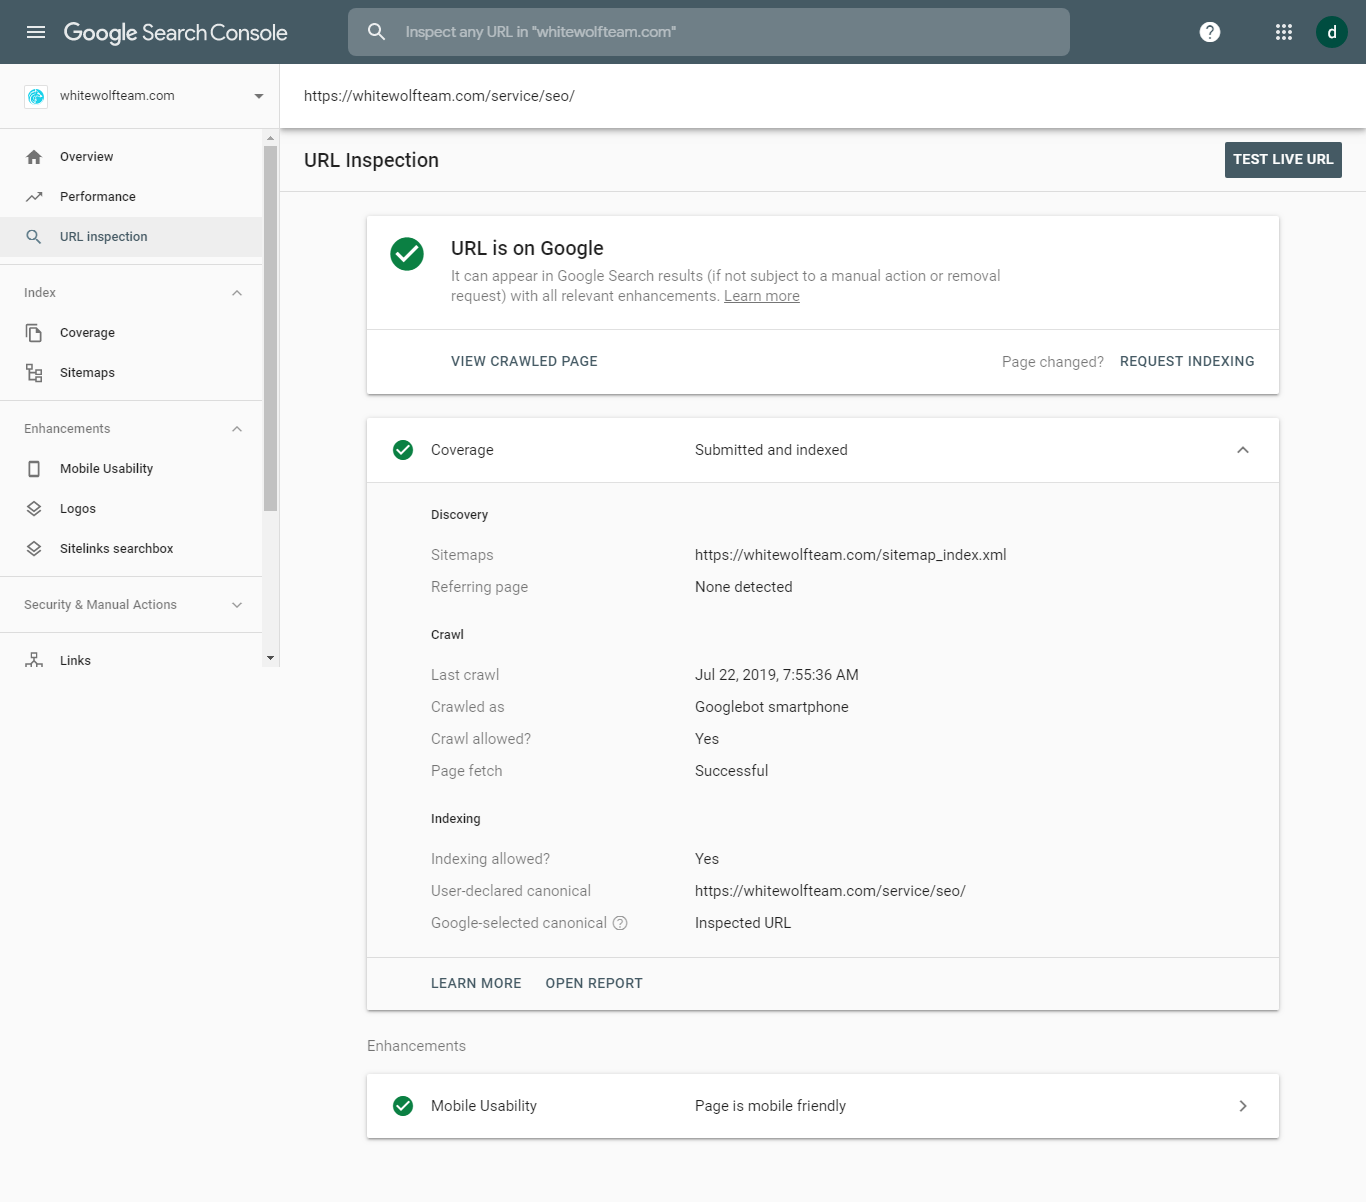
Task: Click the Sitelinks searchbox layers icon
Action: pyautogui.click(x=34, y=549)
